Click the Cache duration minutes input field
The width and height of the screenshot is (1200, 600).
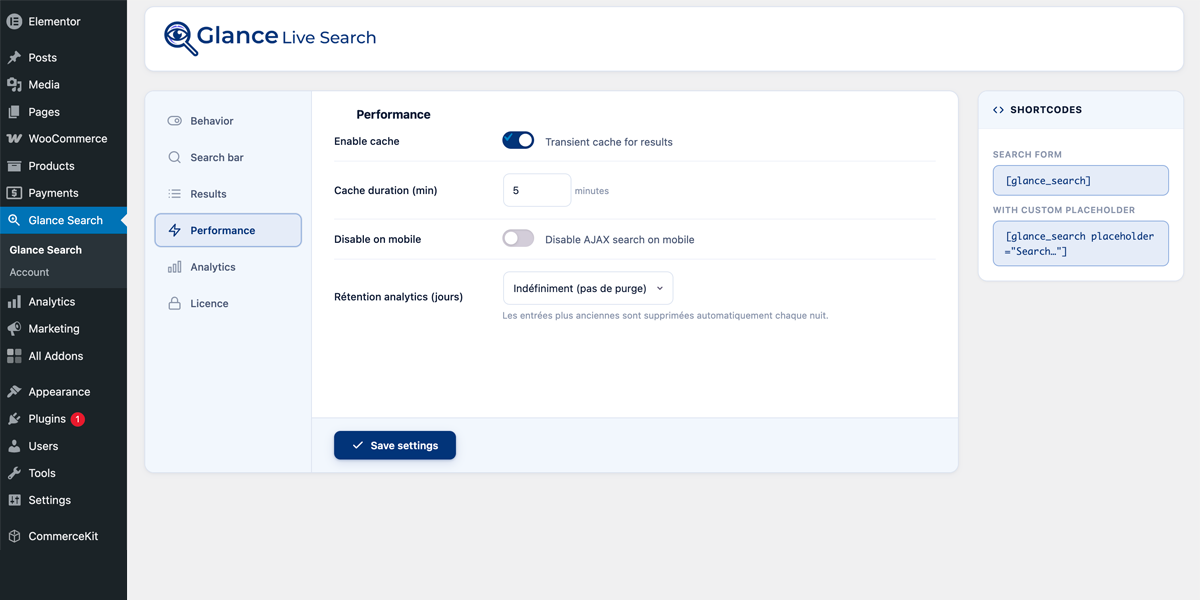(537, 189)
